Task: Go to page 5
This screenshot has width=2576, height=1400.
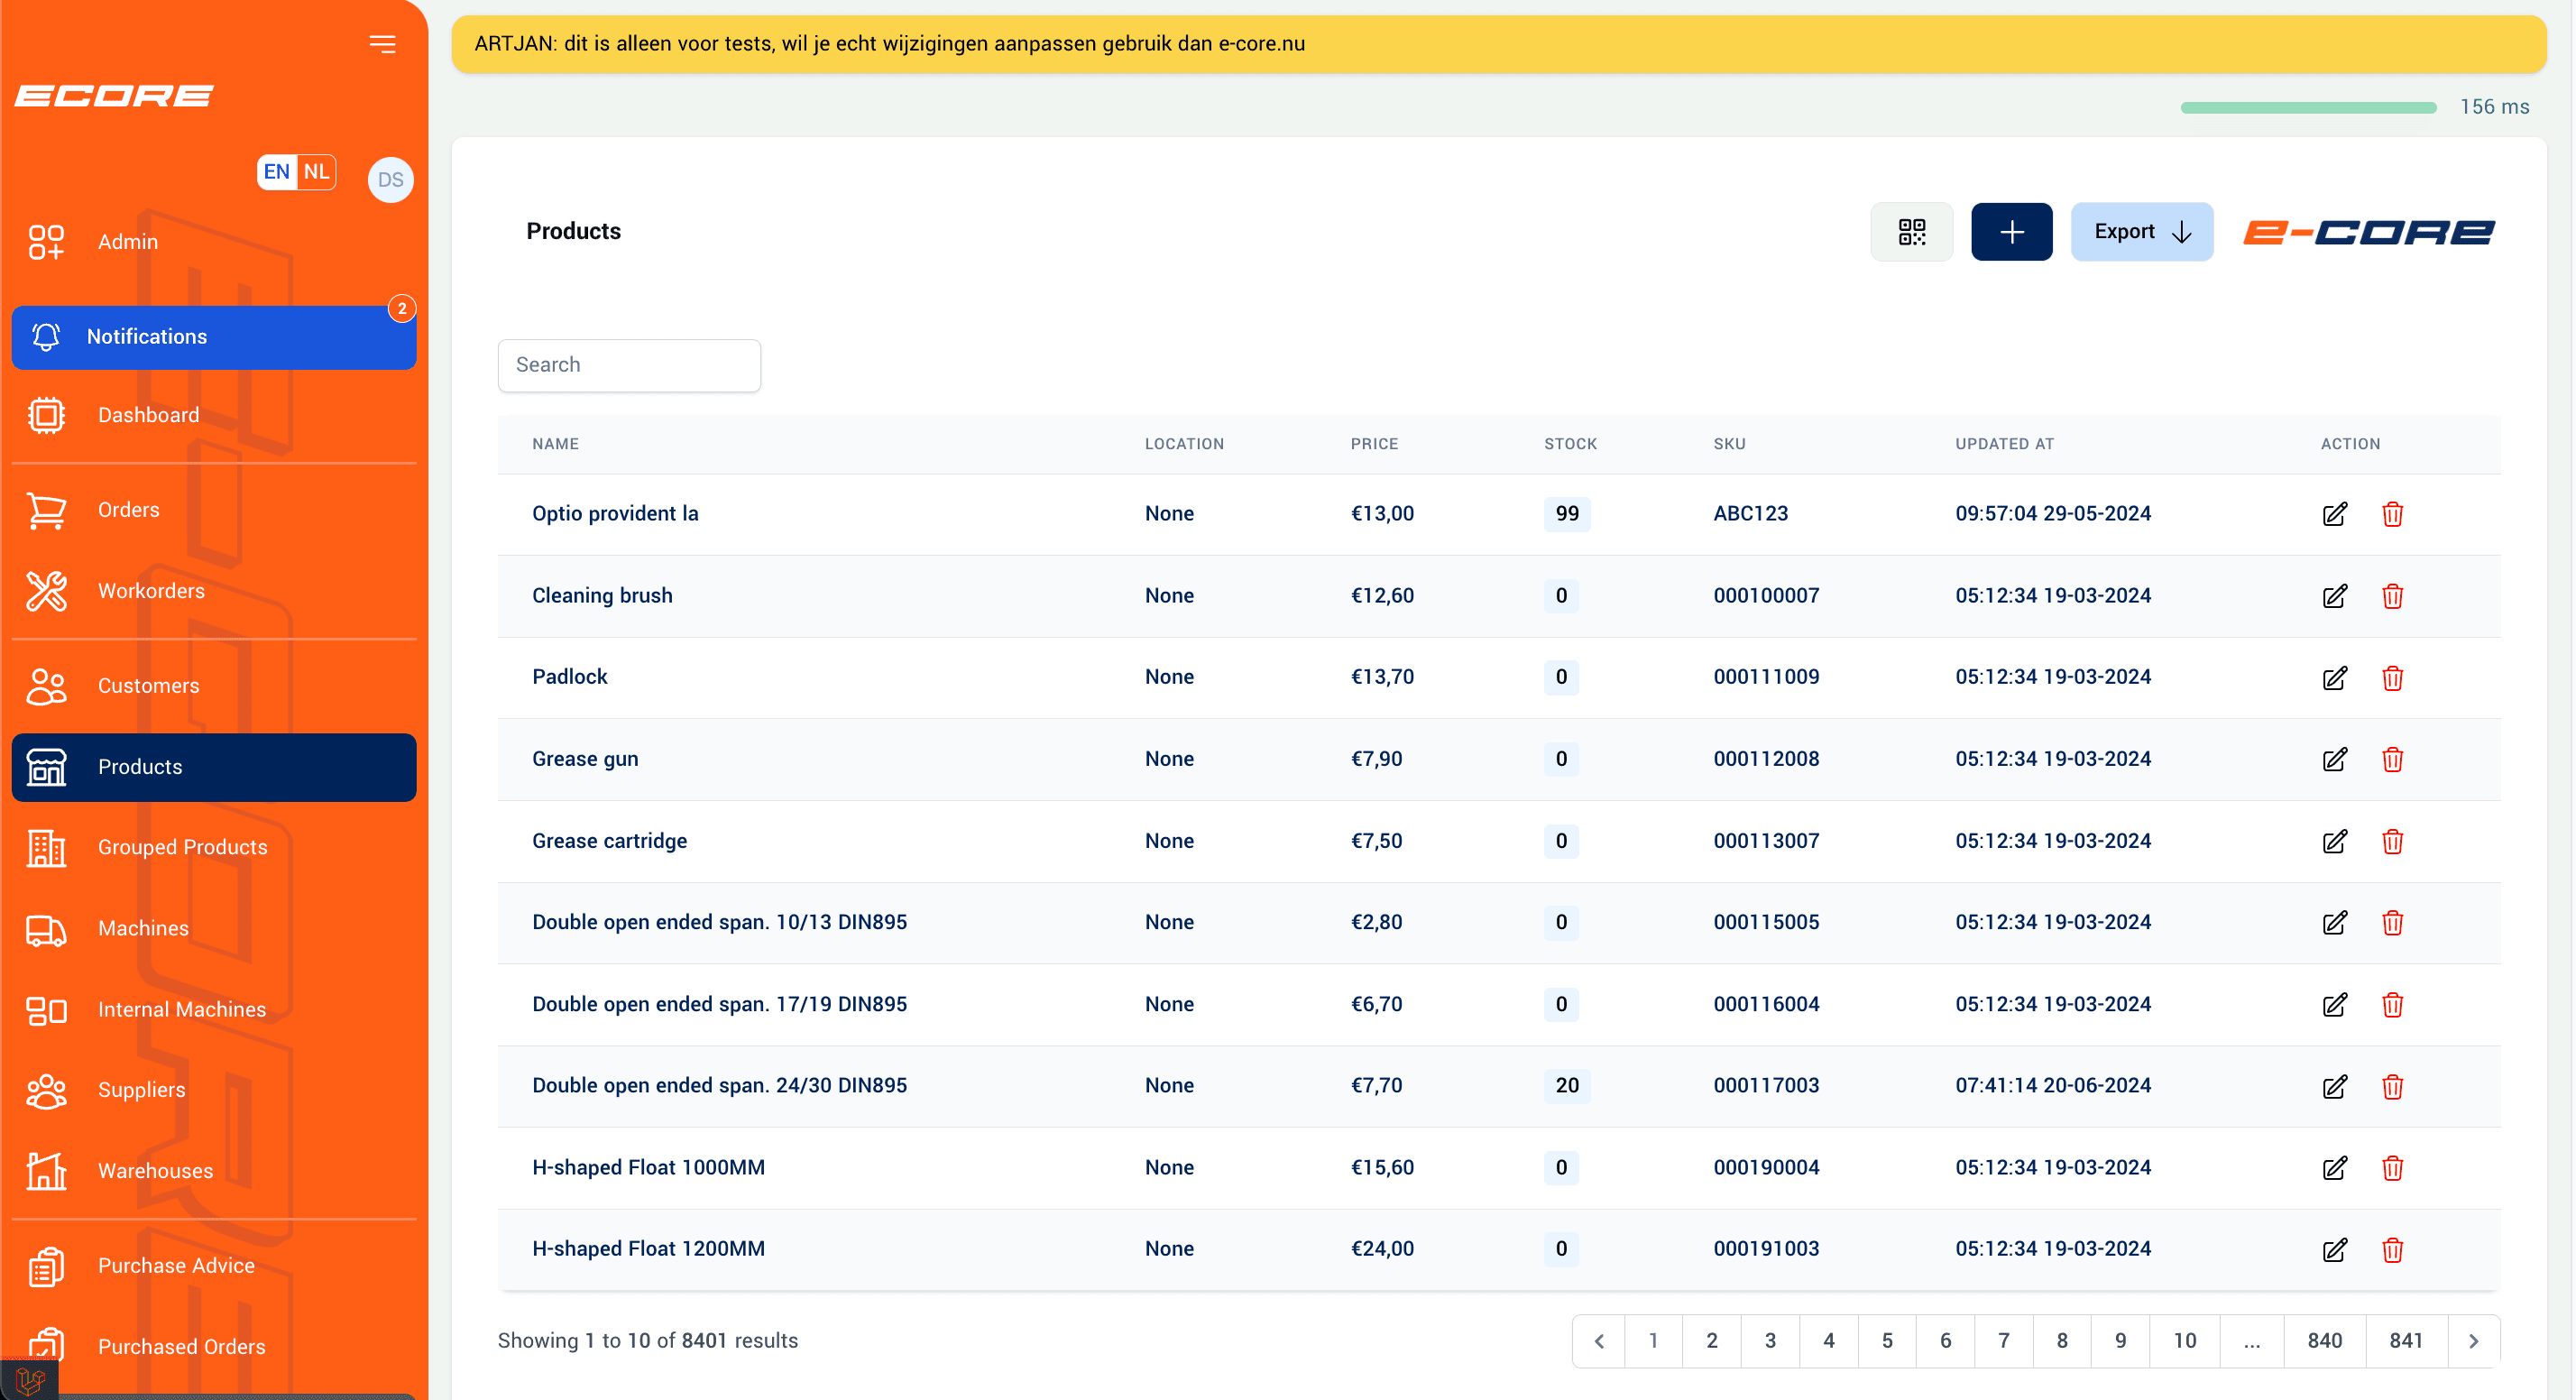Action: click(1886, 1341)
